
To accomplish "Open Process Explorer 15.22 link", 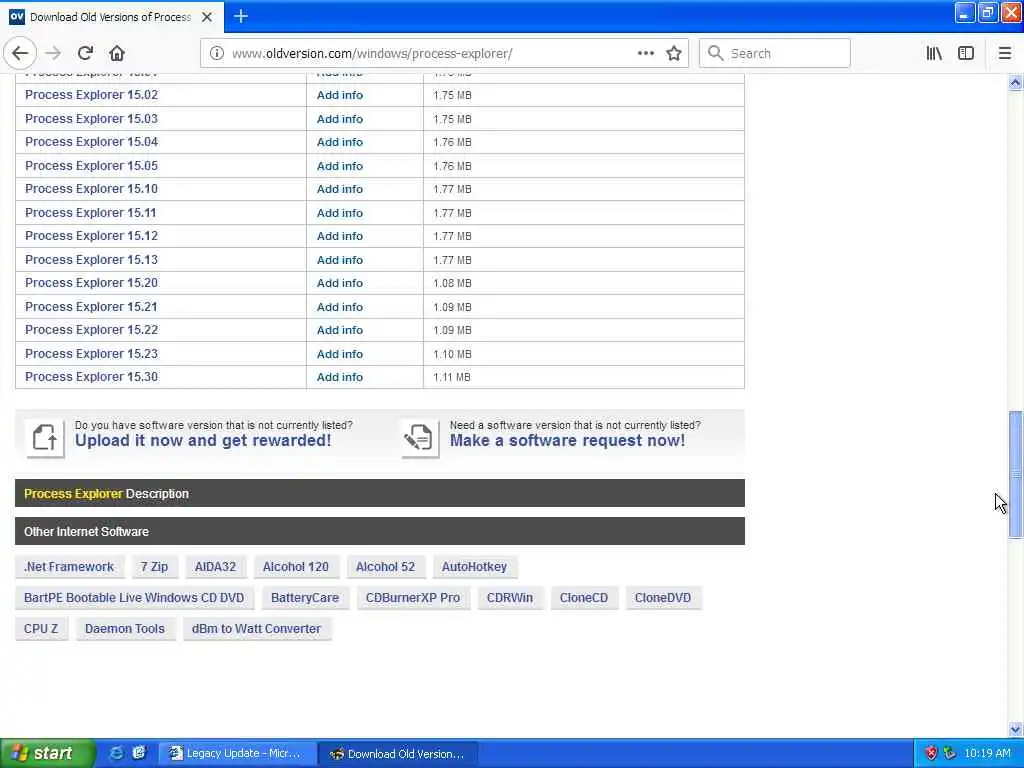I will (x=91, y=330).
